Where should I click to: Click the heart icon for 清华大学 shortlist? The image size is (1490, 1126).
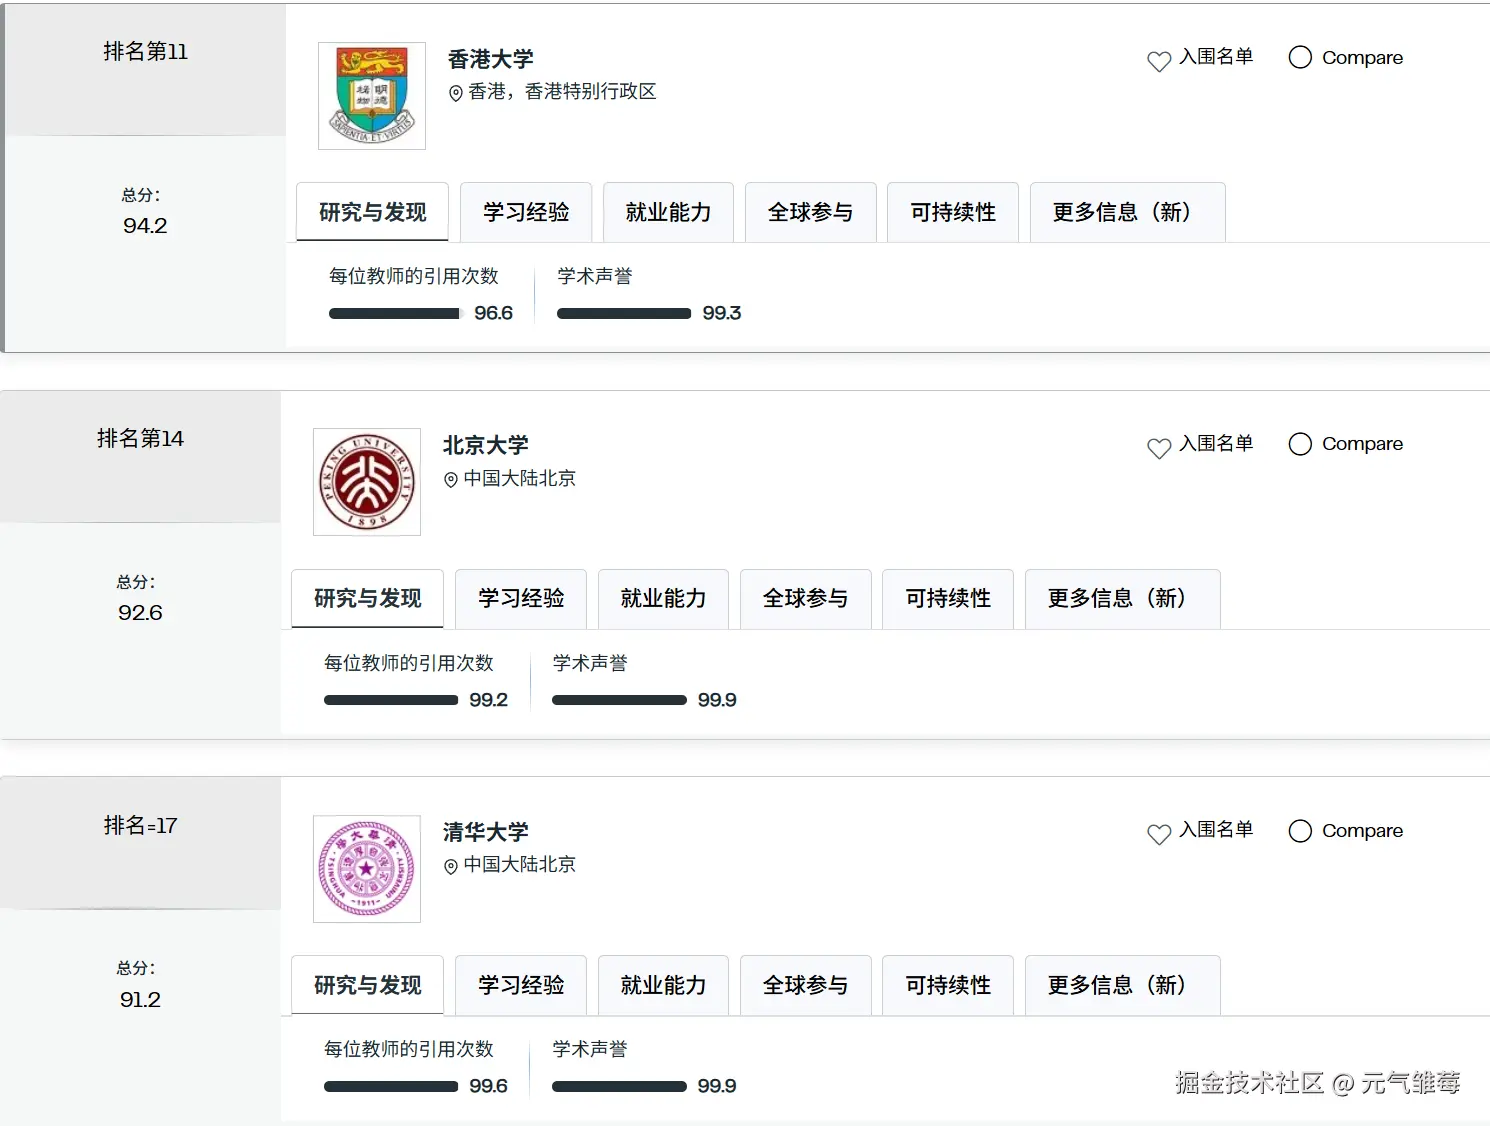pyautogui.click(x=1159, y=834)
